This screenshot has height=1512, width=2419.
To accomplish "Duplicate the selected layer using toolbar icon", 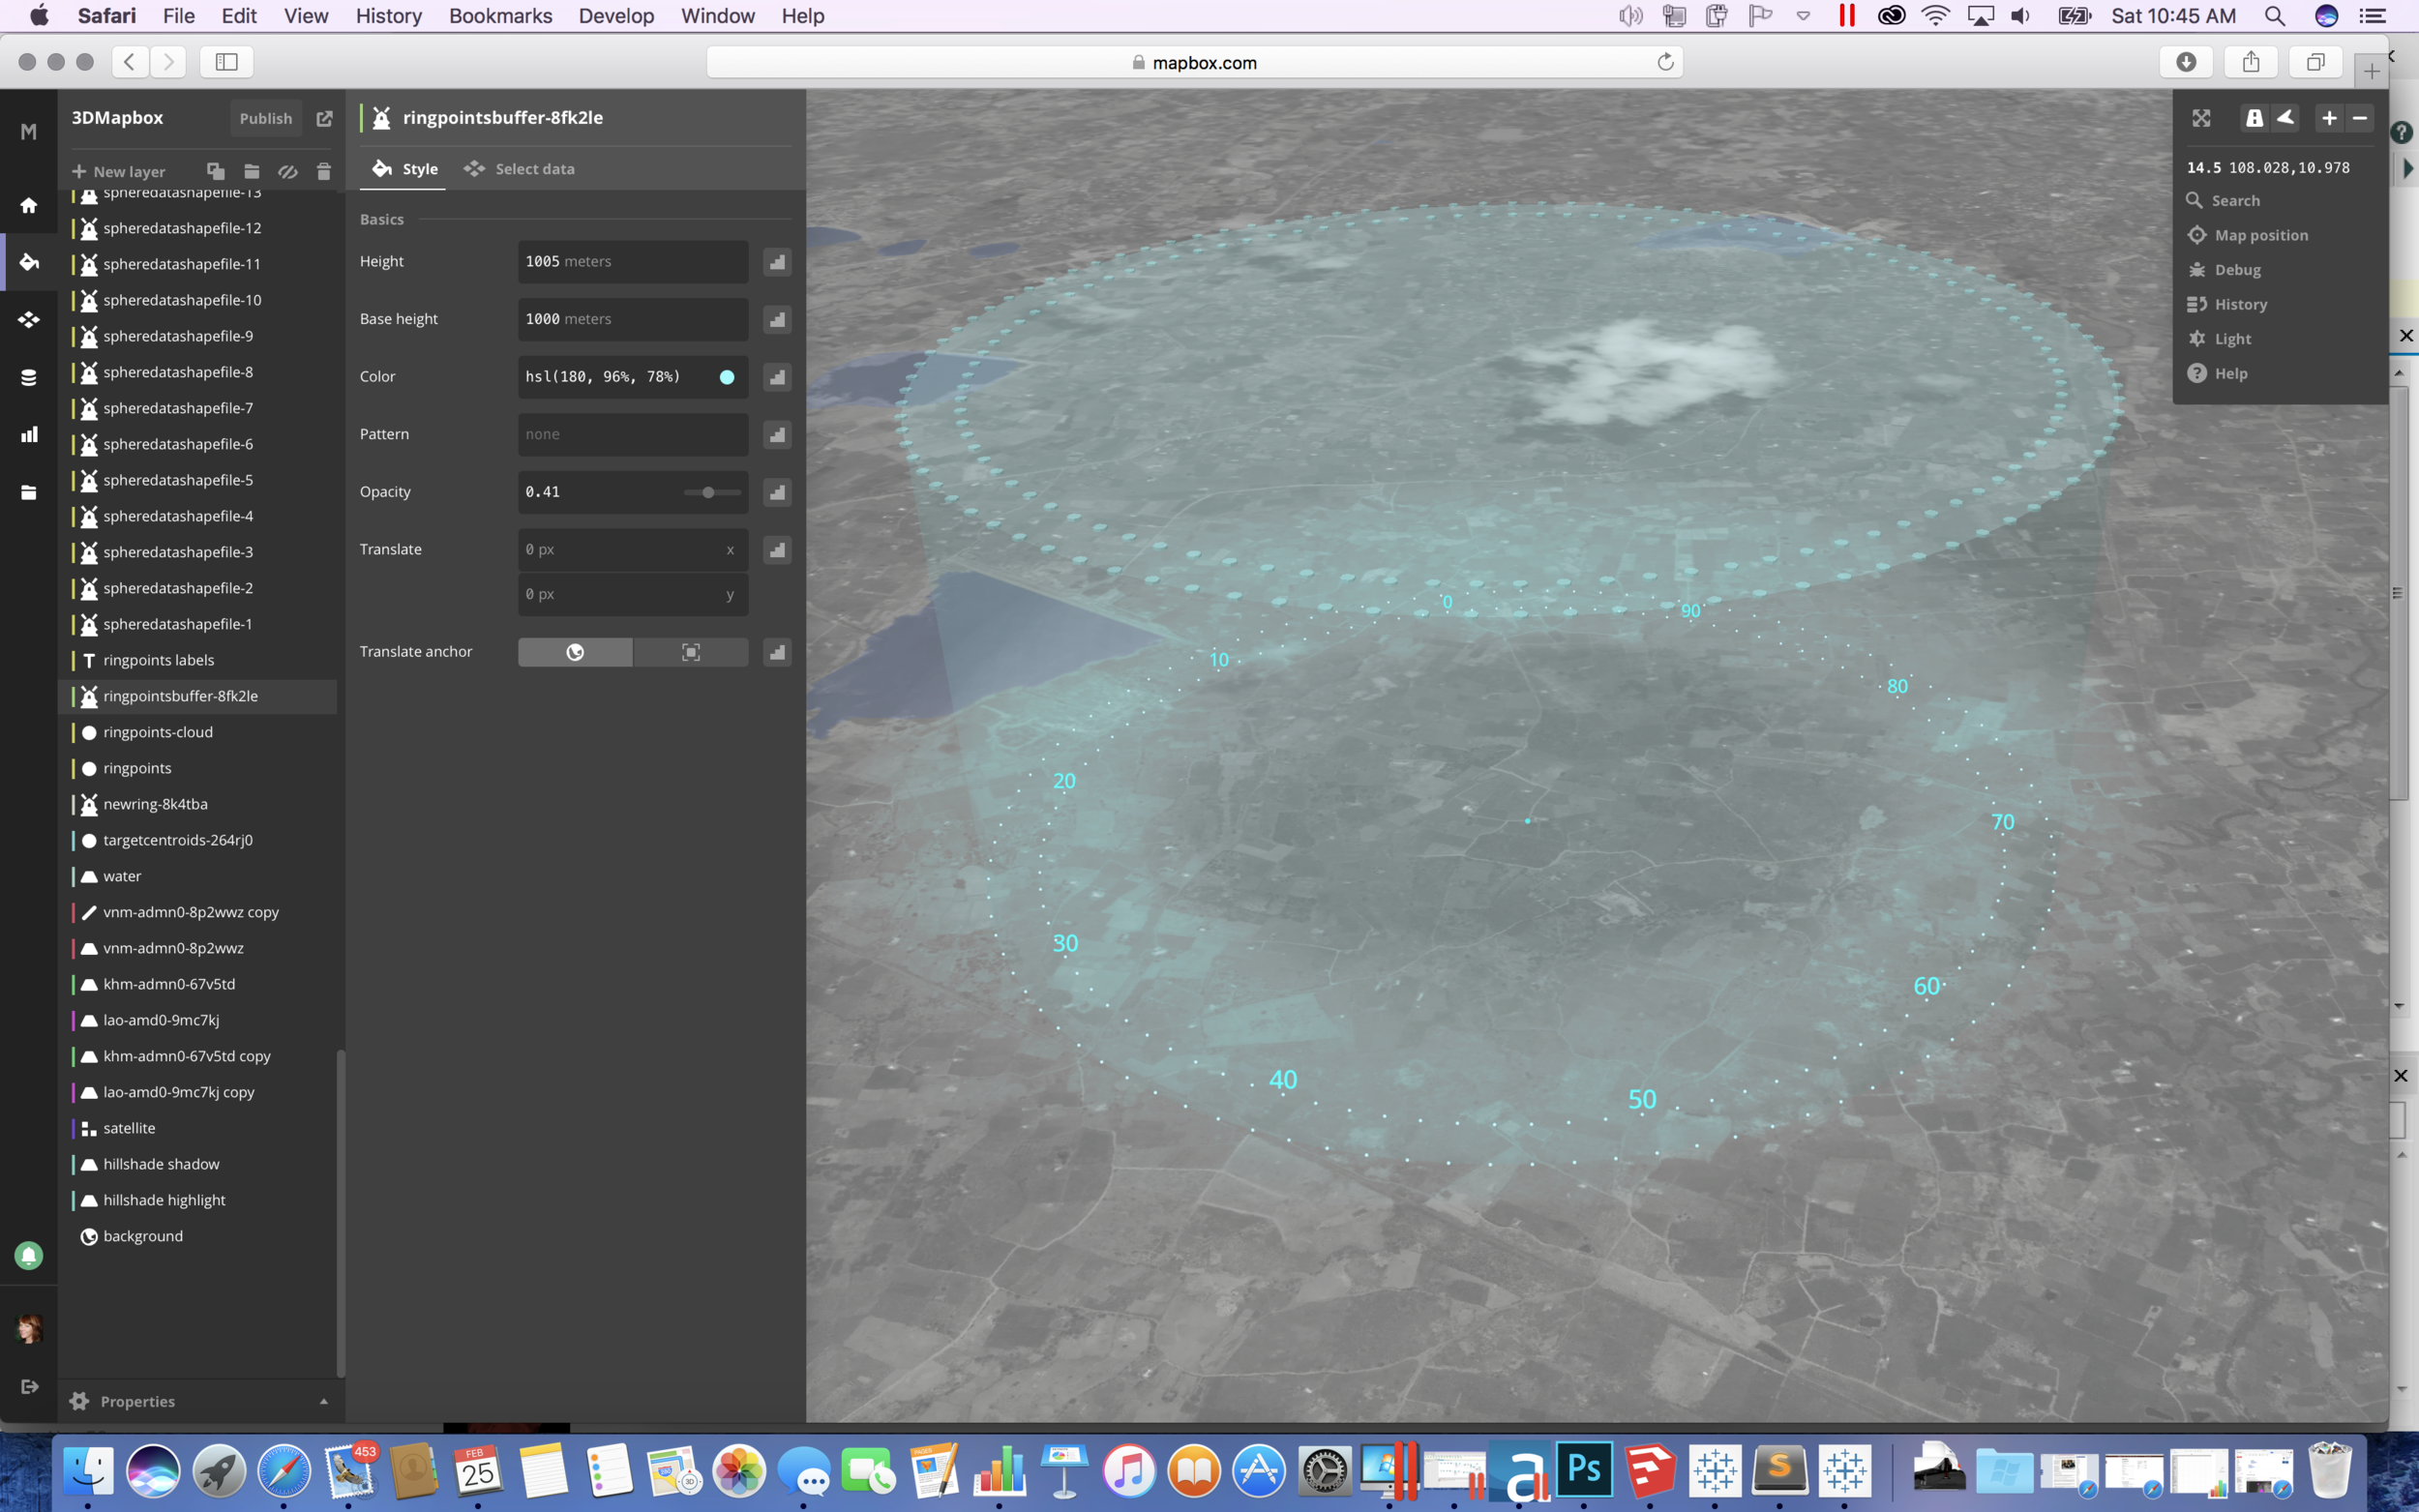I will tap(215, 171).
